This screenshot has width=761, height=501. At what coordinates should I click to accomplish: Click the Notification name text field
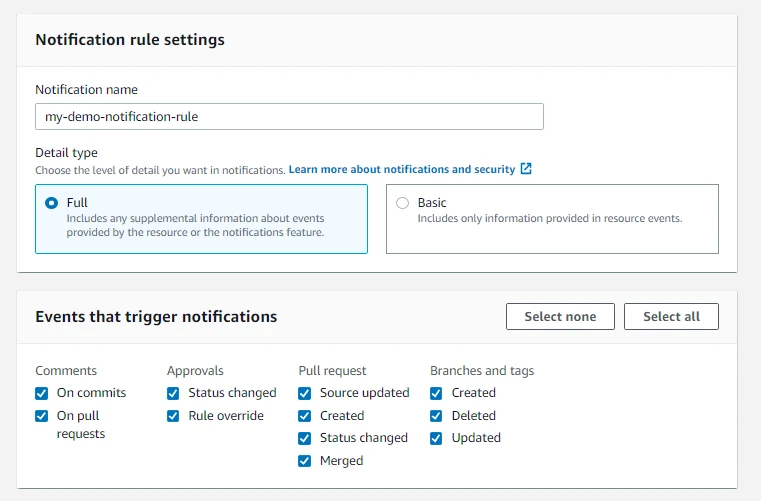pyautogui.click(x=289, y=117)
